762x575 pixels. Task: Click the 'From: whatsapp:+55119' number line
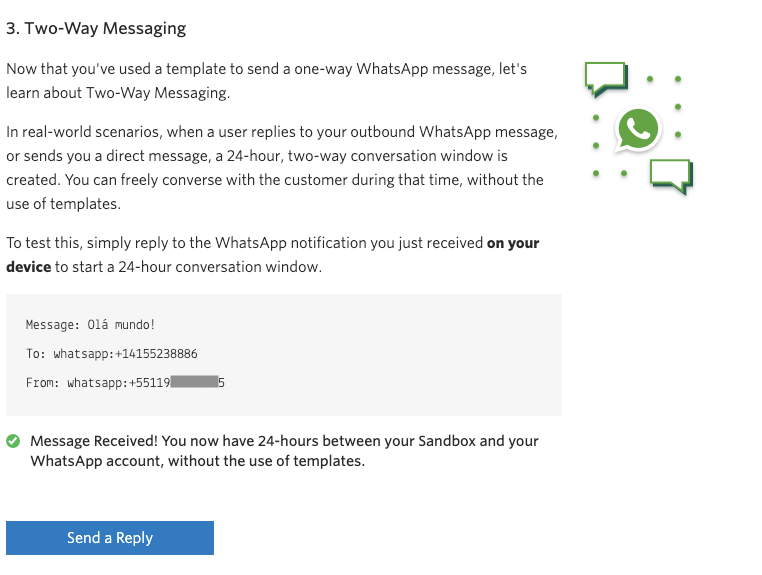tap(125, 383)
